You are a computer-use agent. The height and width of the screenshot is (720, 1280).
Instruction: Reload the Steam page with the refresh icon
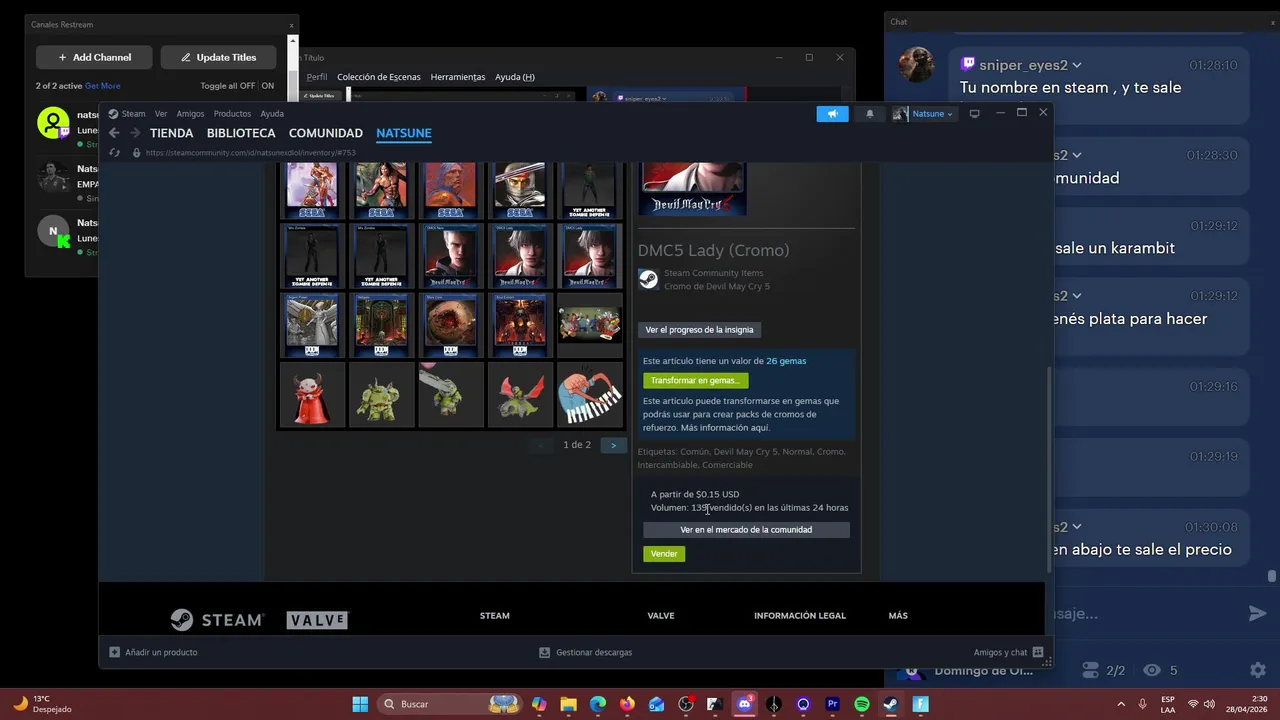114,153
